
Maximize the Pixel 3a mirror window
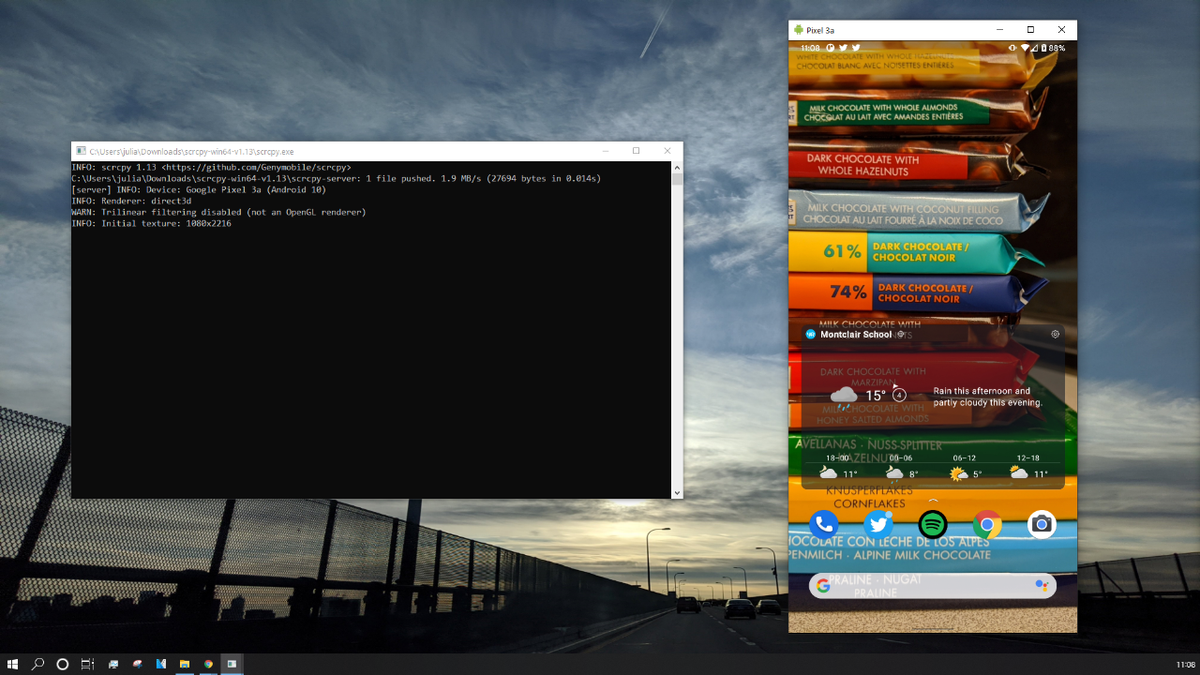(x=1030, y=30)
